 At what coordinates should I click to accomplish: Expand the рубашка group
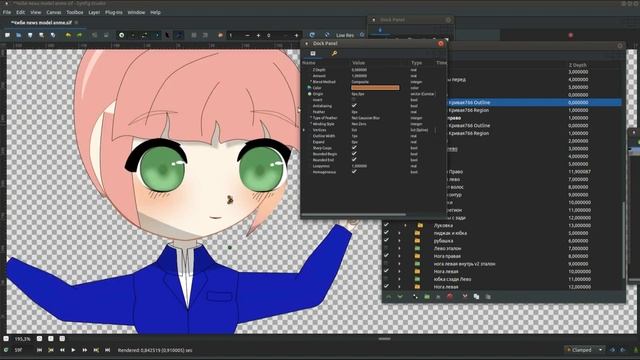pyautogui.click(x=400, y=241)
